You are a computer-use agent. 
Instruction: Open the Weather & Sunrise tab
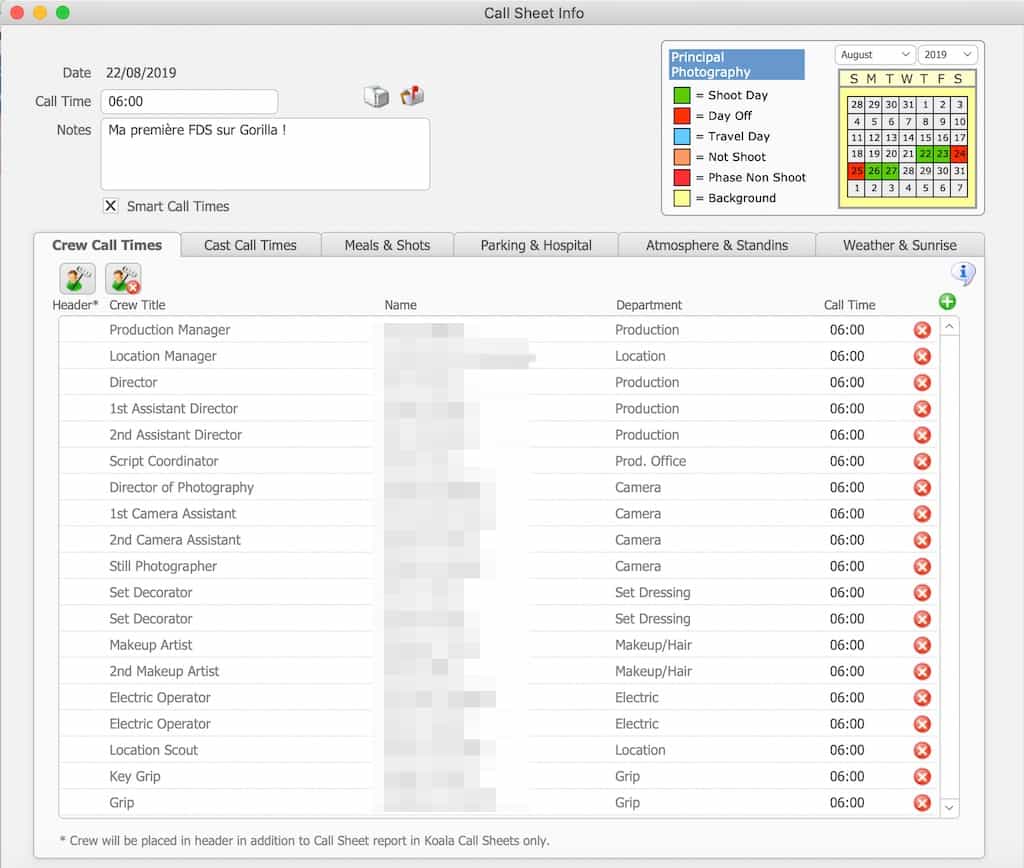[x=899, y=245]
